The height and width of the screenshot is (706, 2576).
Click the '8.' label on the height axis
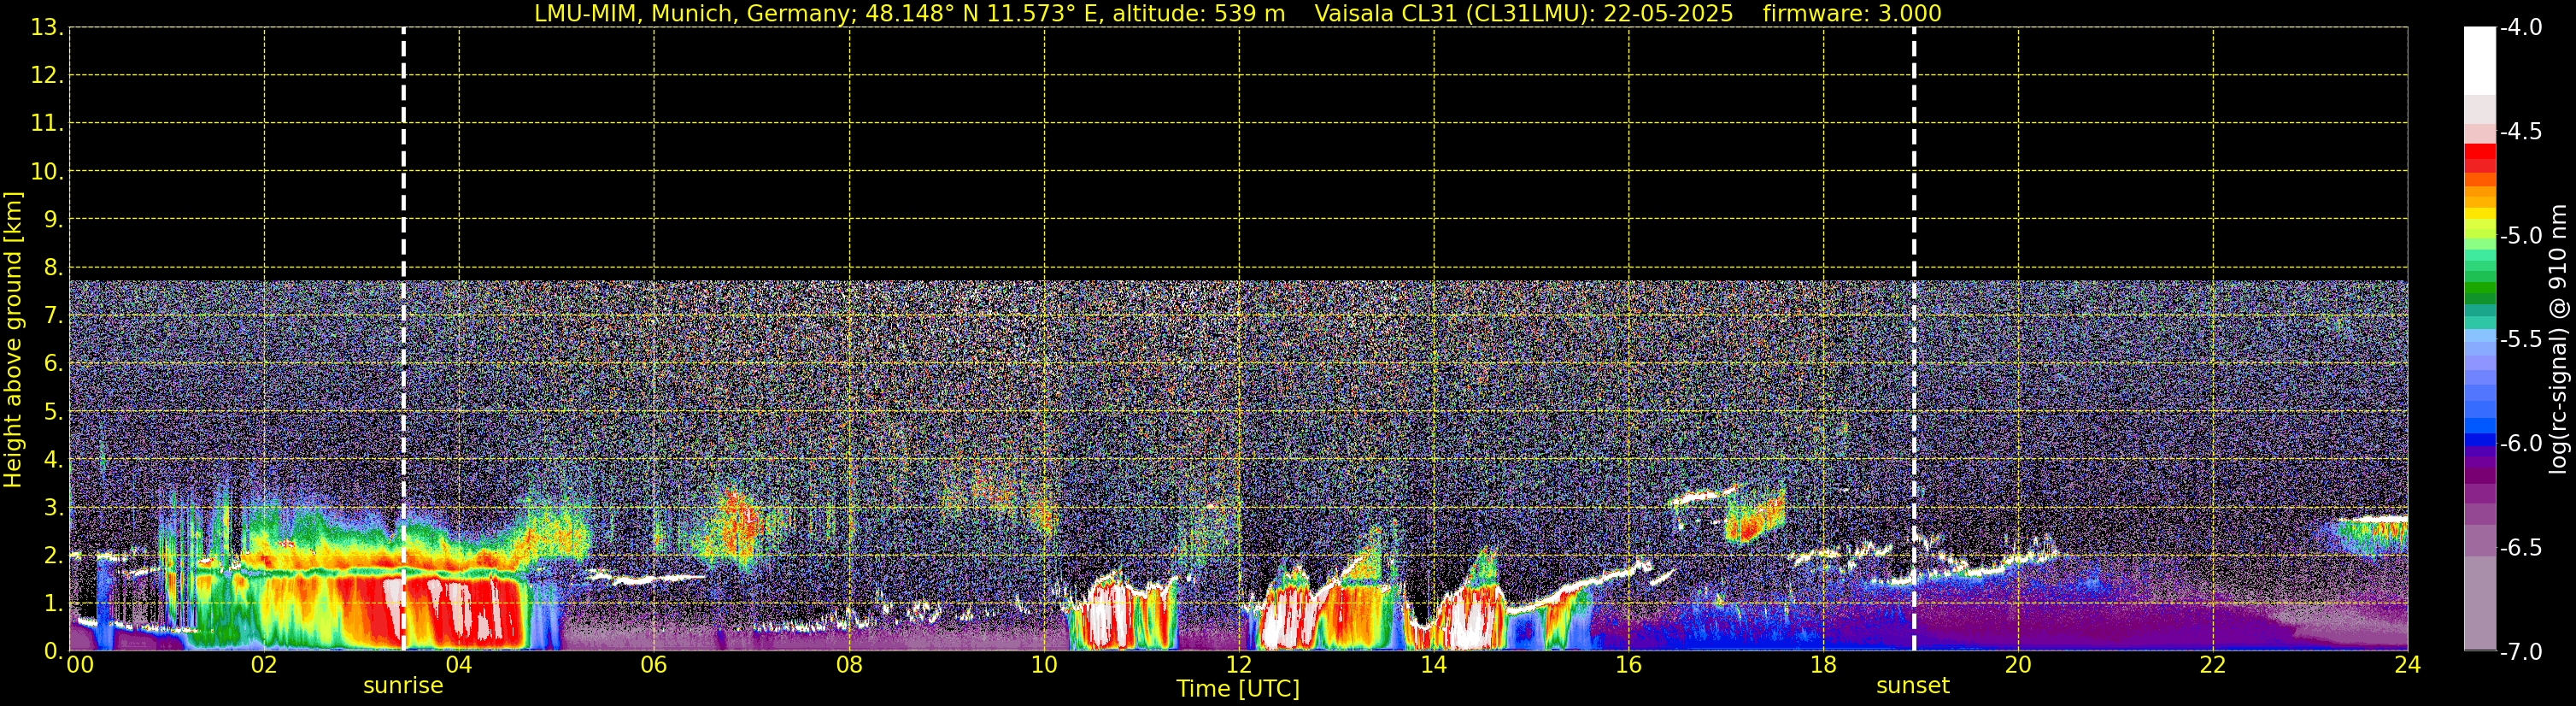(x=53, y=268)
